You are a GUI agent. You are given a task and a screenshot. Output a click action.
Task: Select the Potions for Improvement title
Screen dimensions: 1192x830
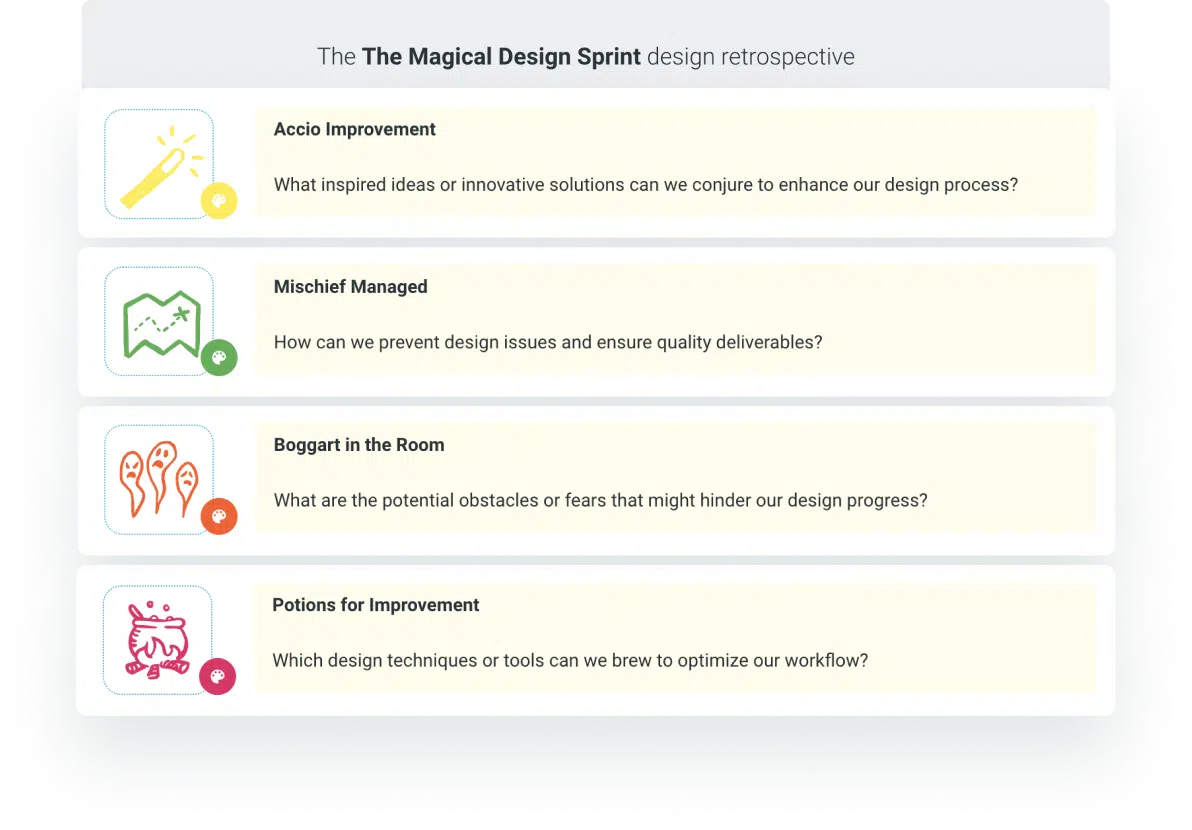coord(376,605)
